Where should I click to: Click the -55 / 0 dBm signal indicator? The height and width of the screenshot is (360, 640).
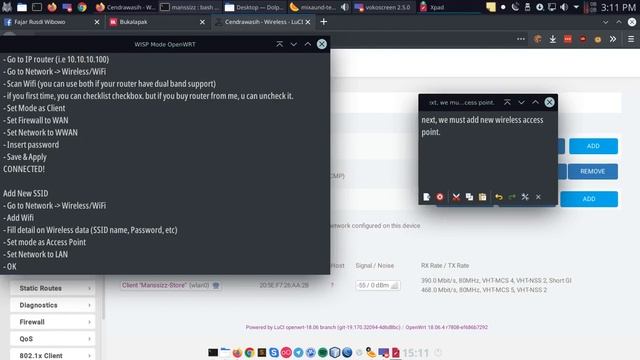(378, 285)
